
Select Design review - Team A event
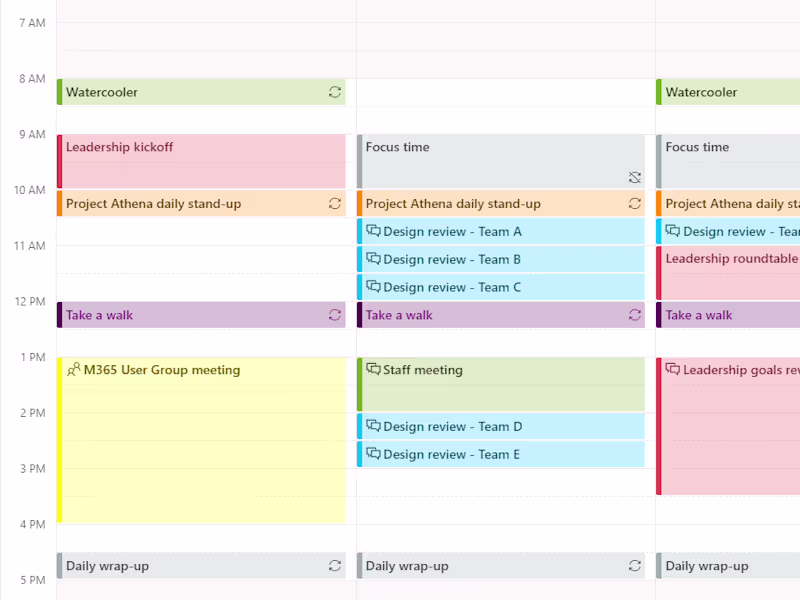point(500,232)
